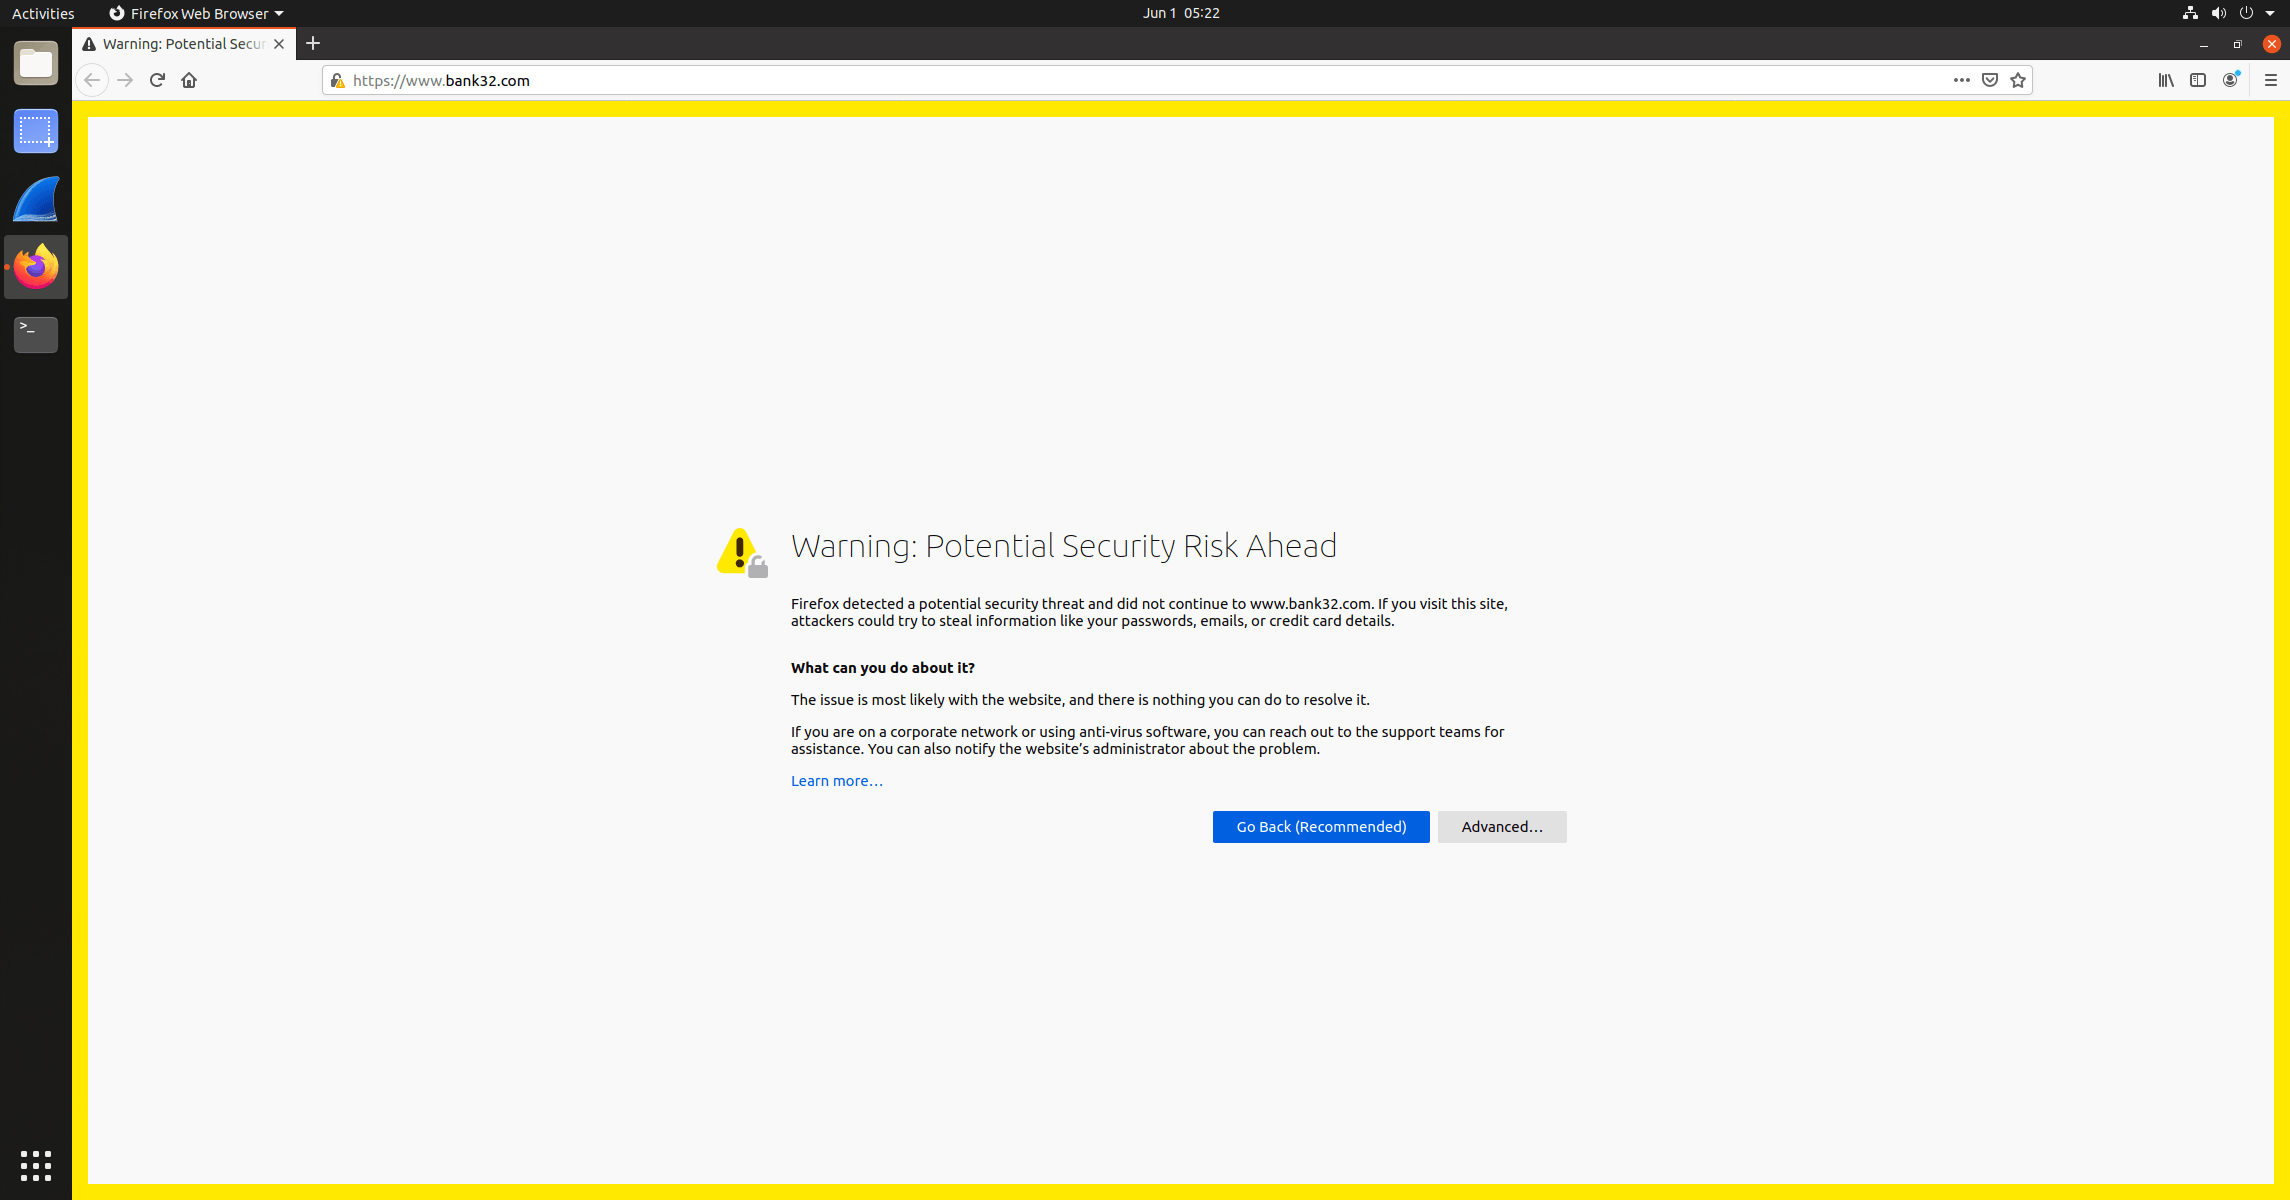Launch the screenshot tool in dock
The image size is (2290, 1200).
36,131
